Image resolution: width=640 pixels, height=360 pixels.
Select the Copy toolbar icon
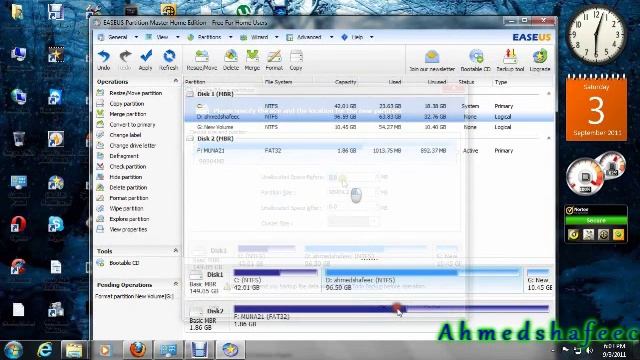[296, 60]
